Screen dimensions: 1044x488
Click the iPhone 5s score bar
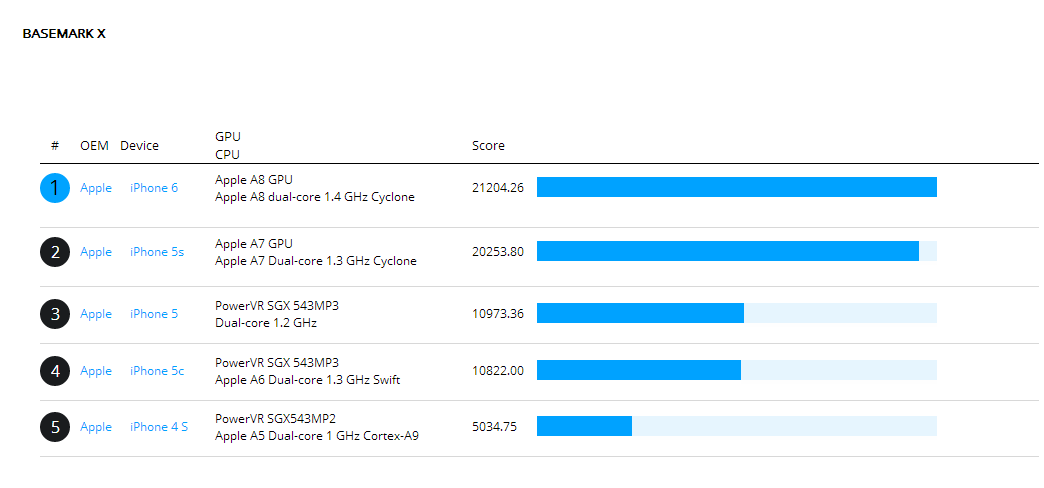pyautogui.click(x=736, y=251)
